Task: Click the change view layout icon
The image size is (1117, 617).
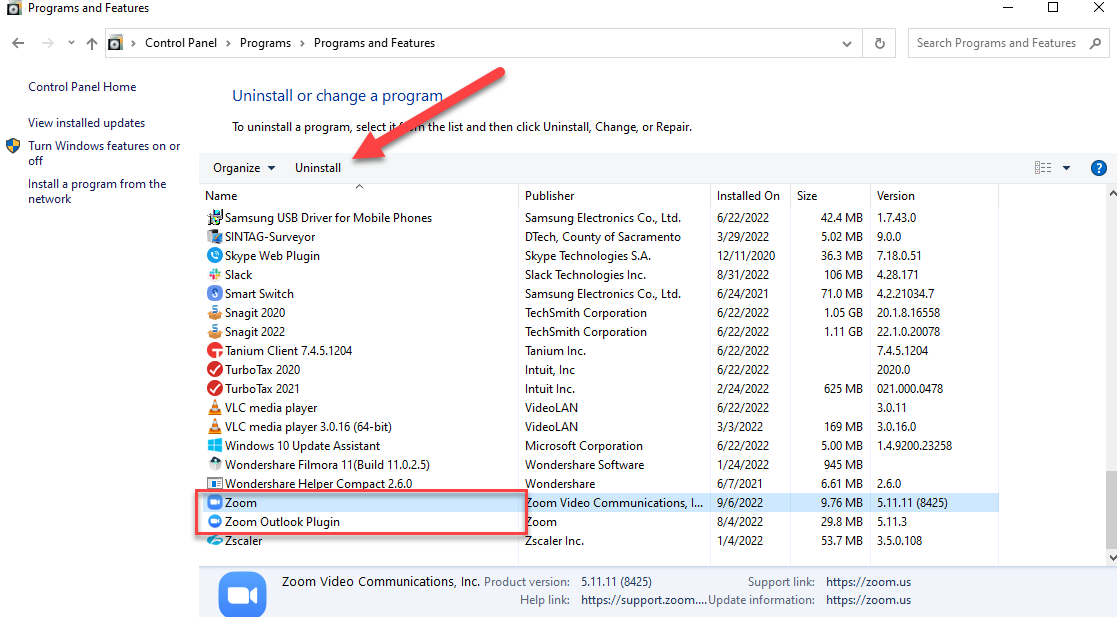Action: click(1043, 167)
